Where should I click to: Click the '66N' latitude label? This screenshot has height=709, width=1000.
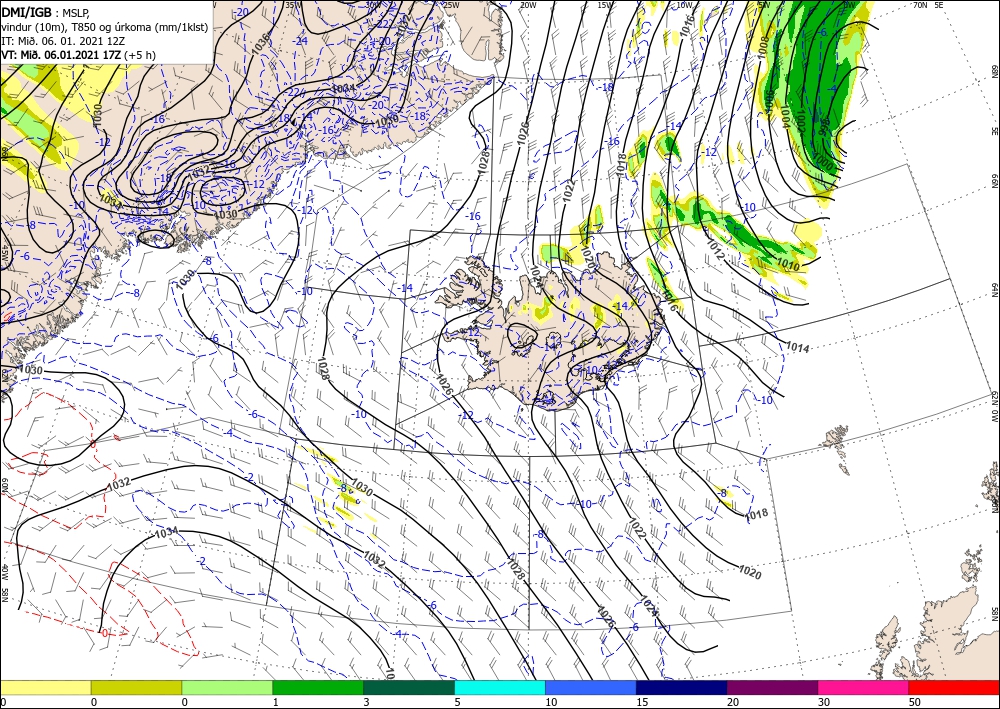(x=994, y=181)
